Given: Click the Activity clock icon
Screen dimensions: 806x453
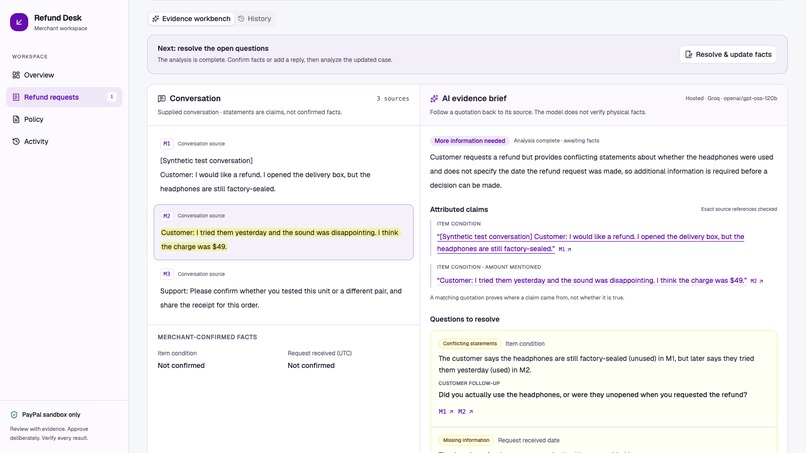Looking at the screenshot, I should (x=16, y=141).
